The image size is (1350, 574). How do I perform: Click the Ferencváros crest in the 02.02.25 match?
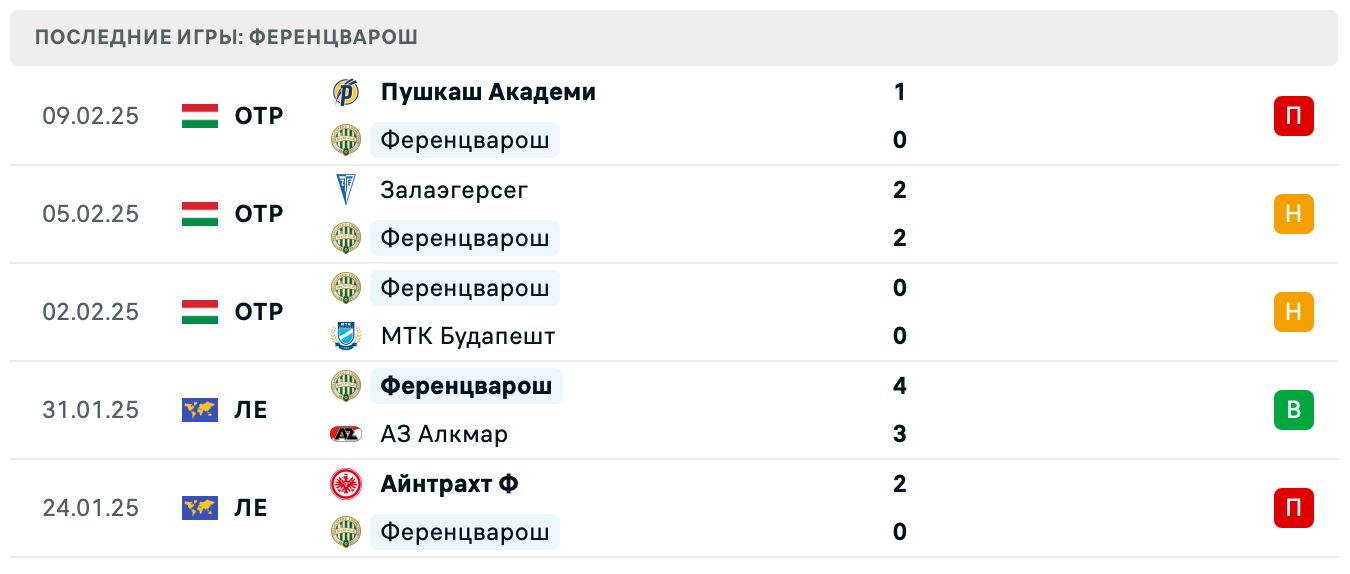346,288
